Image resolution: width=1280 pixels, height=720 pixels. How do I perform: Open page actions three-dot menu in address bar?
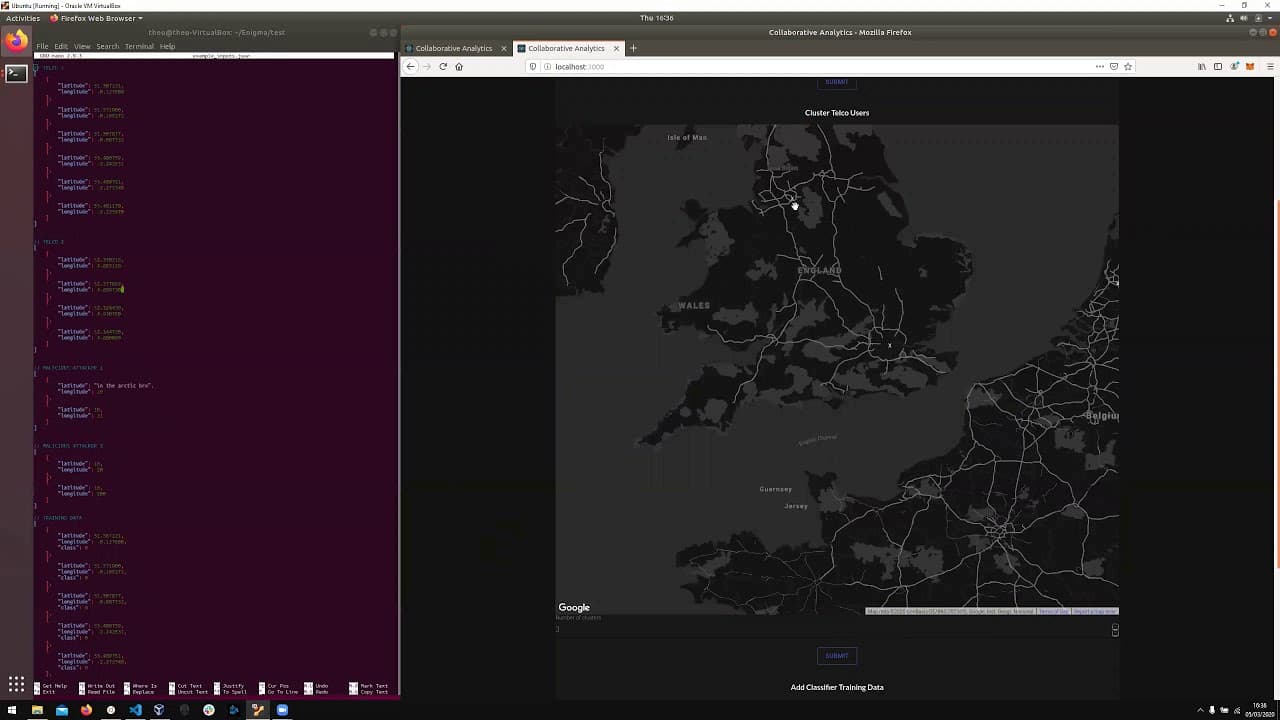(1100, 67)
